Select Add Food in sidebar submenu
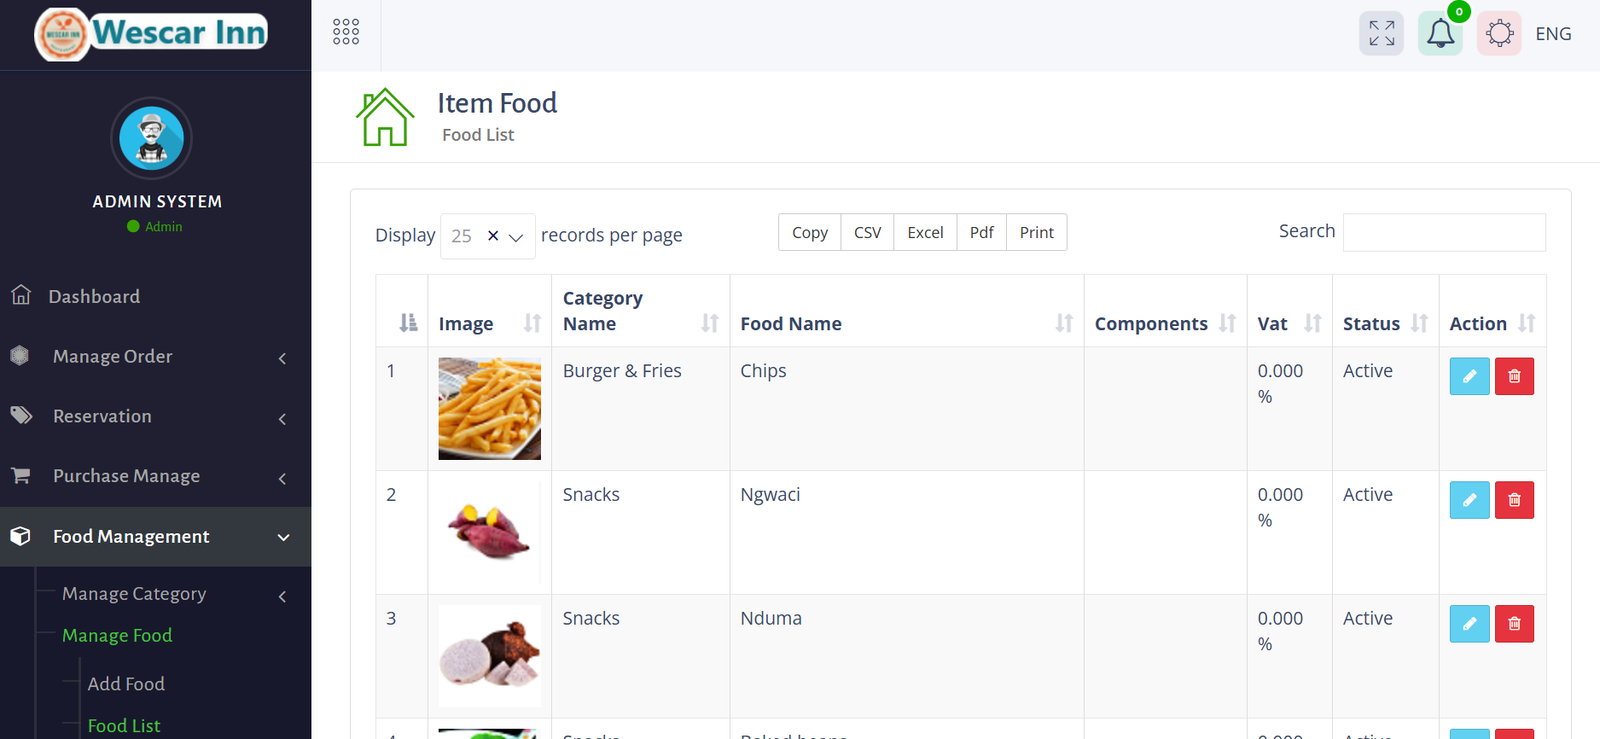 [x=126, y=684]
